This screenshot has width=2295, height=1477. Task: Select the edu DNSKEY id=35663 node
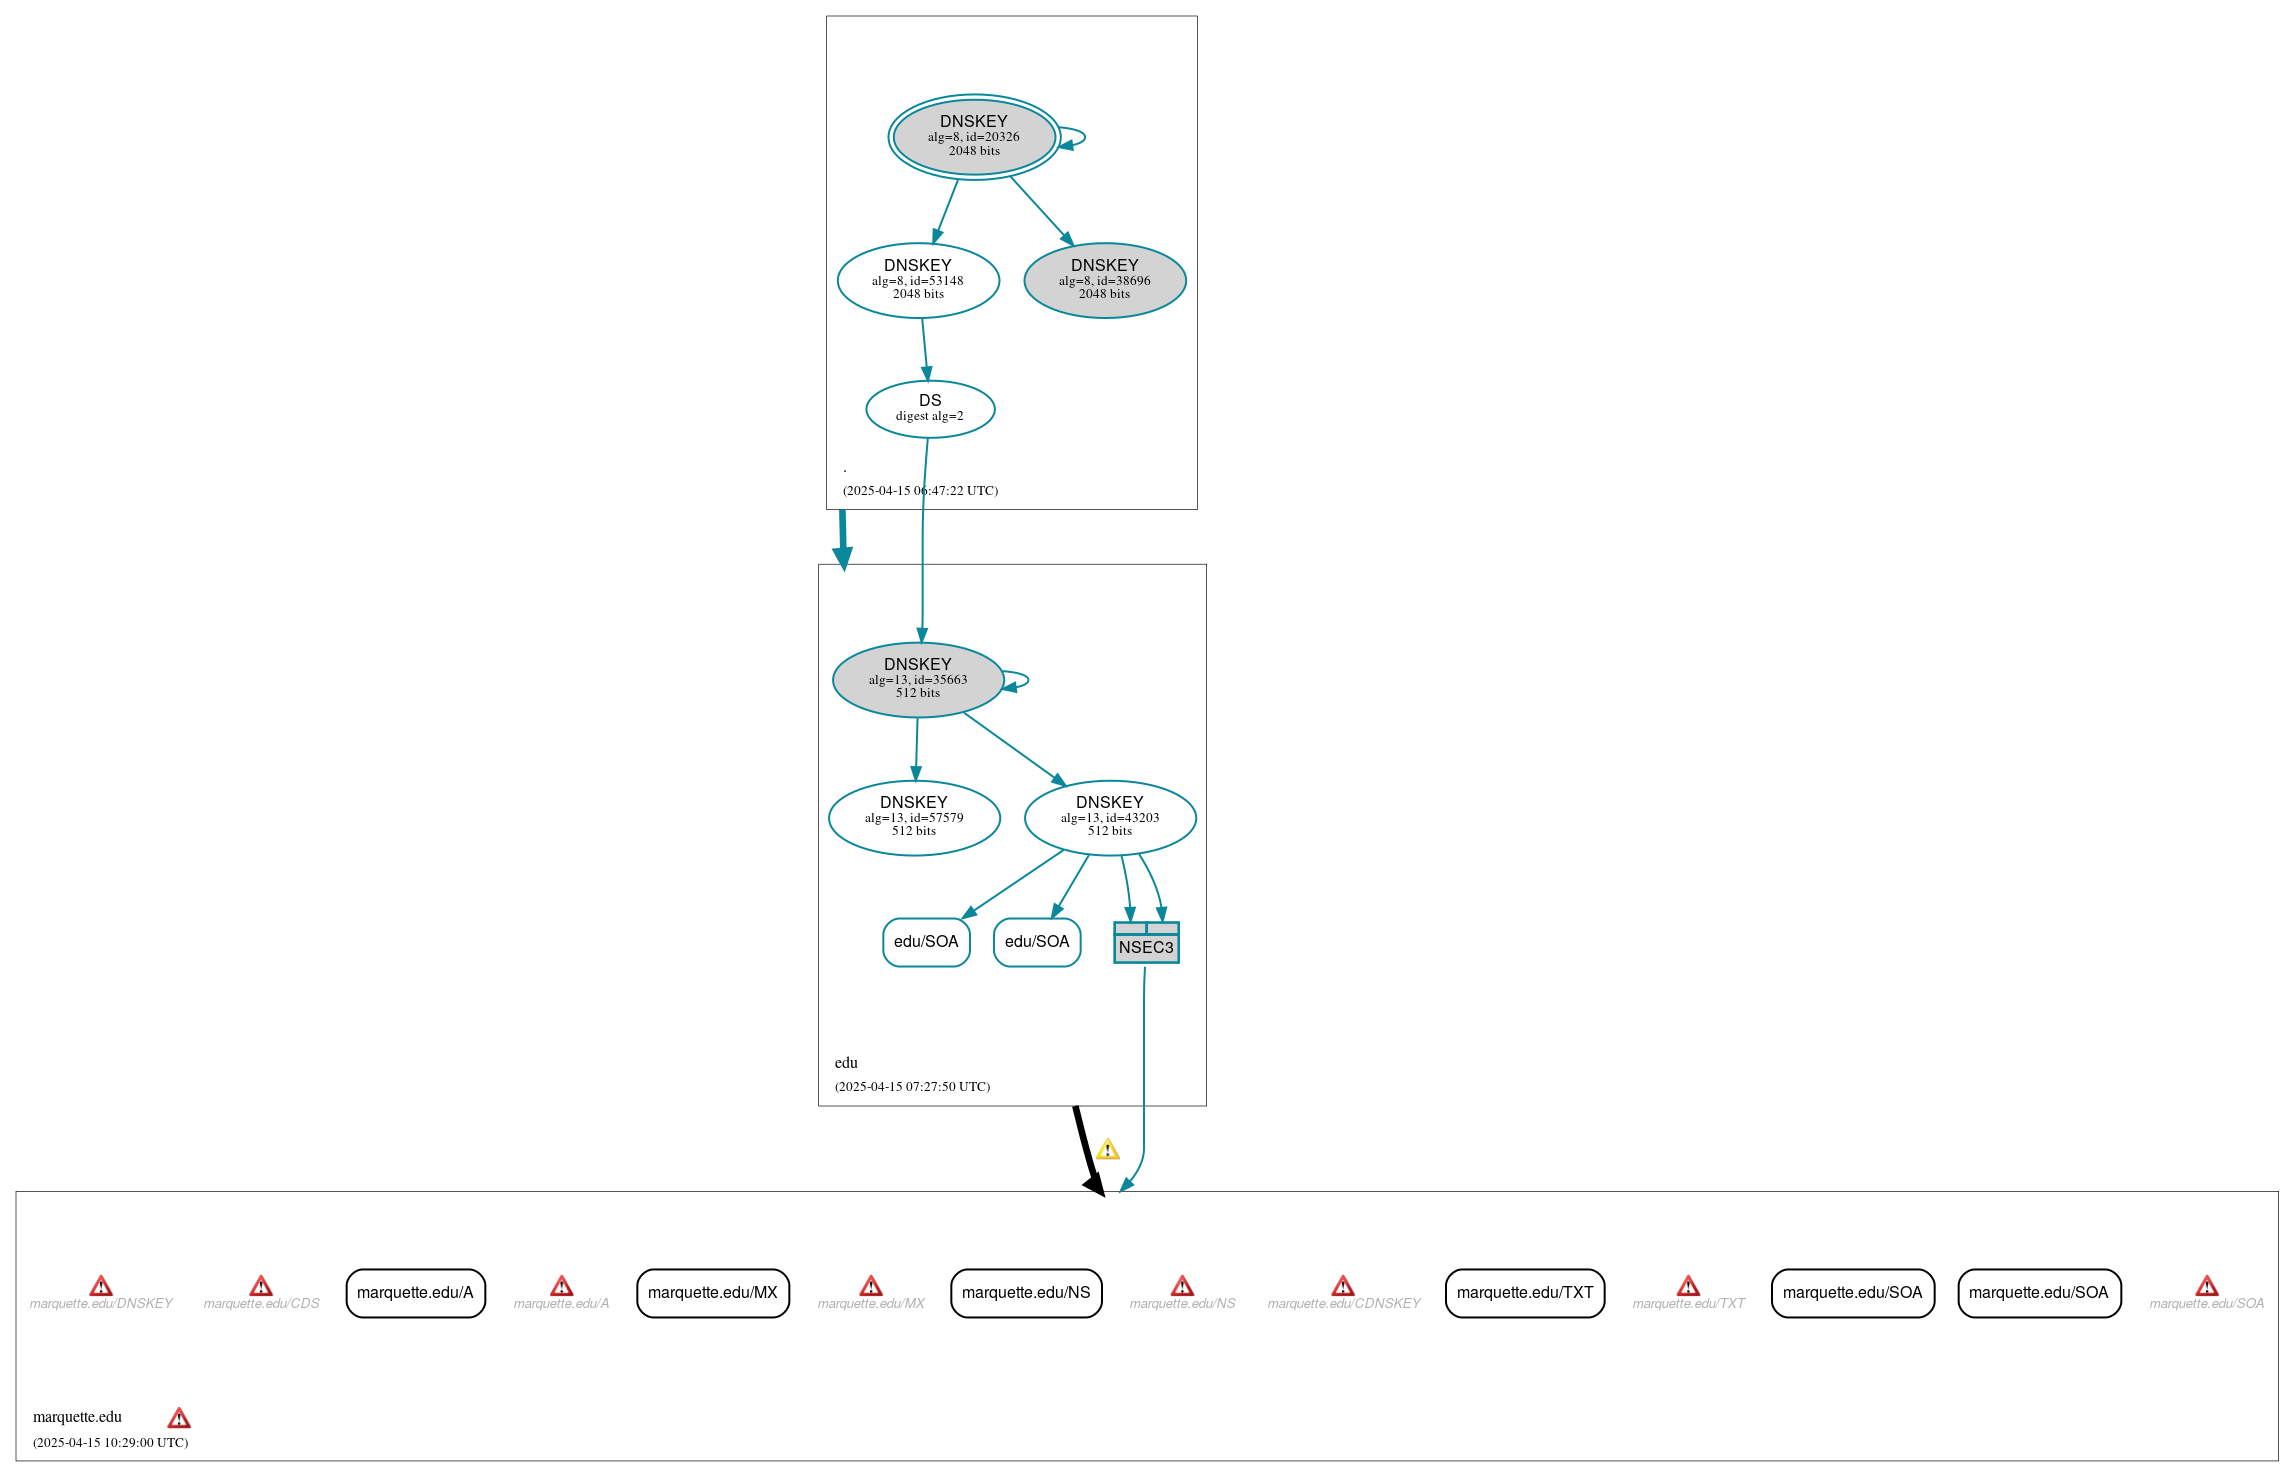point(917,679)
